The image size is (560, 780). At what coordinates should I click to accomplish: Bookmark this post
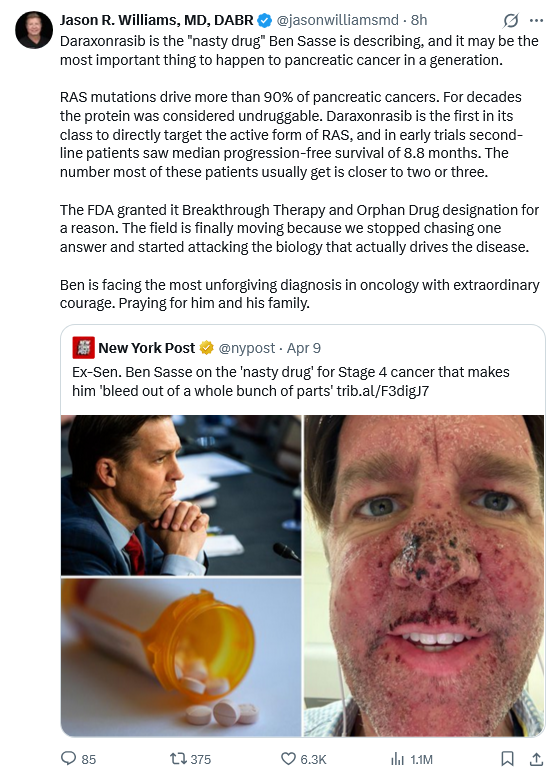[507, 759]
